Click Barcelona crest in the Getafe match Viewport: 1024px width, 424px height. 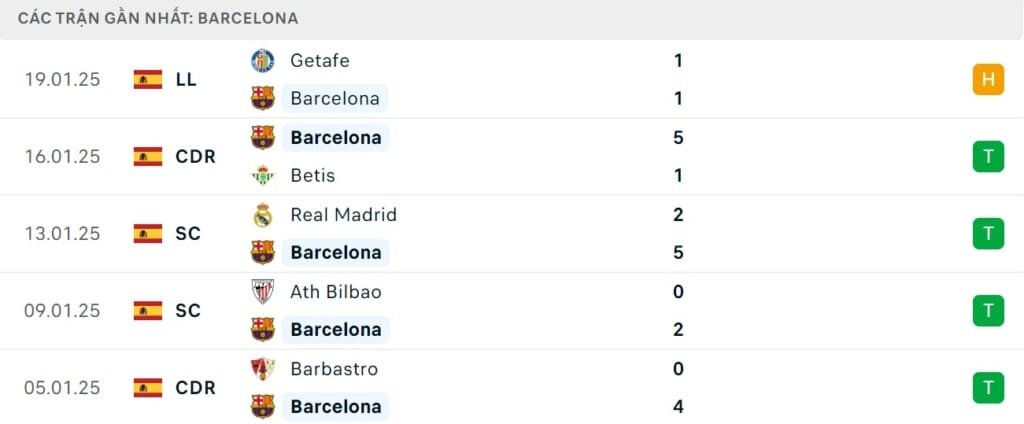tap(262, 98)
